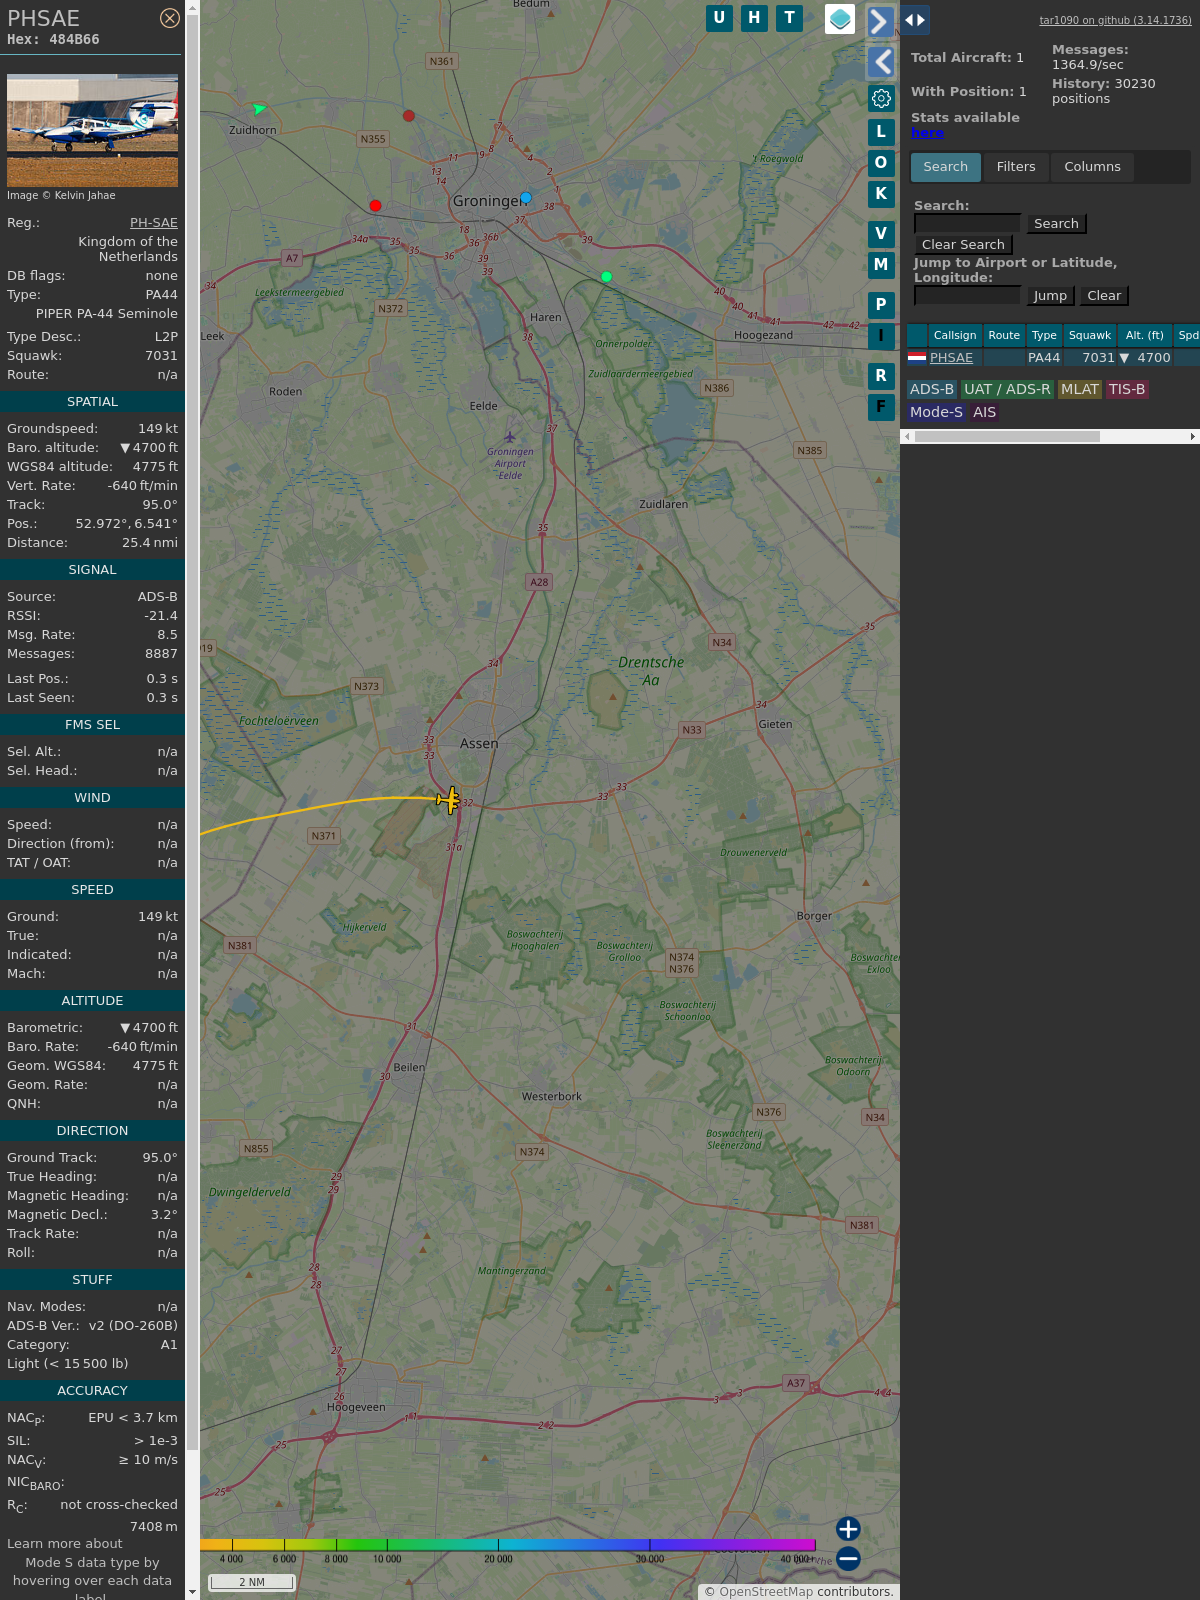
Task: Select the PHSAE callsign in table
Action: 951,358
